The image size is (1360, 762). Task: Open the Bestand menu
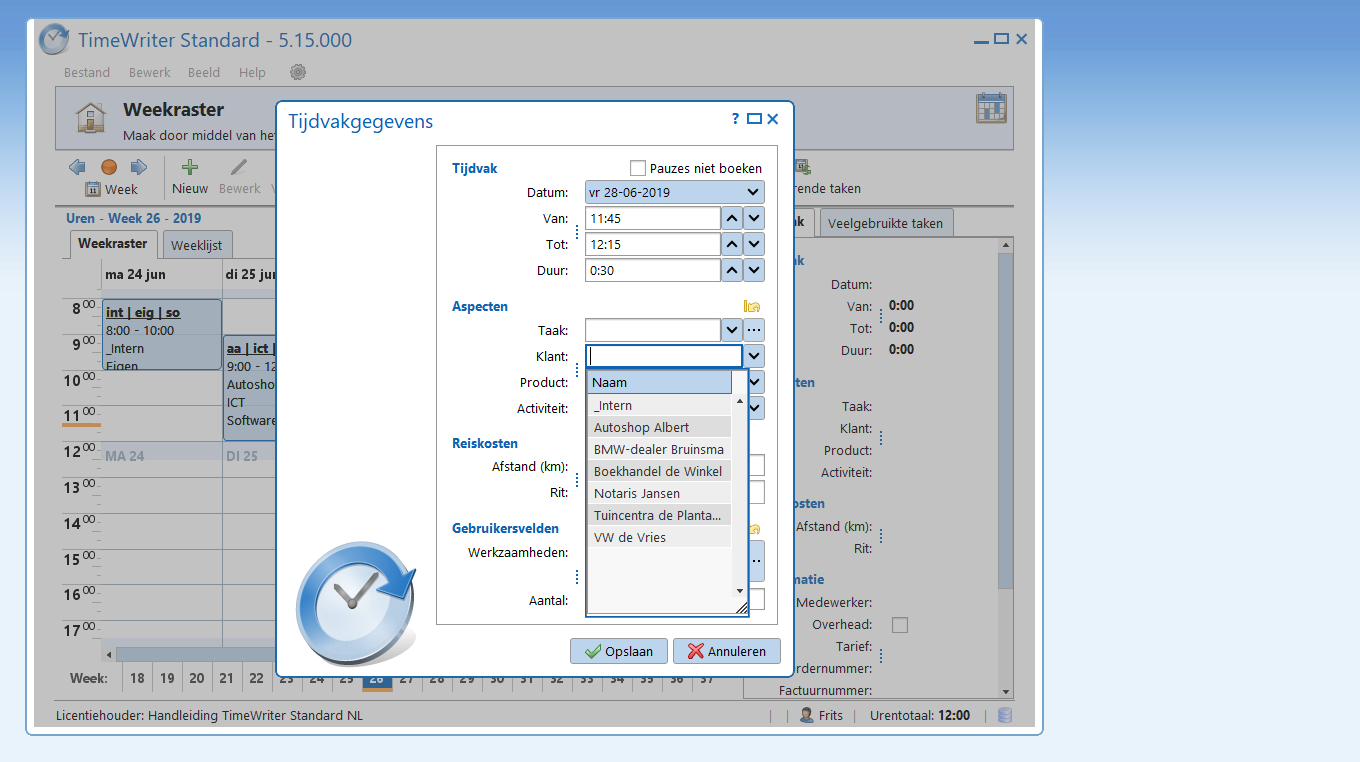pos(87,72)
